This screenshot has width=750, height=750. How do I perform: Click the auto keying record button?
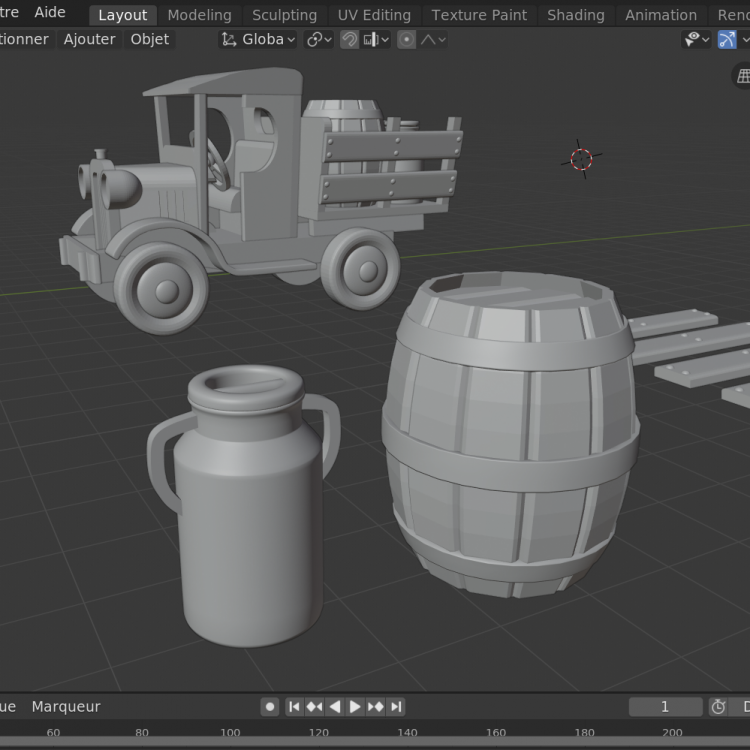pyautogui.click(x=270, y=706)
